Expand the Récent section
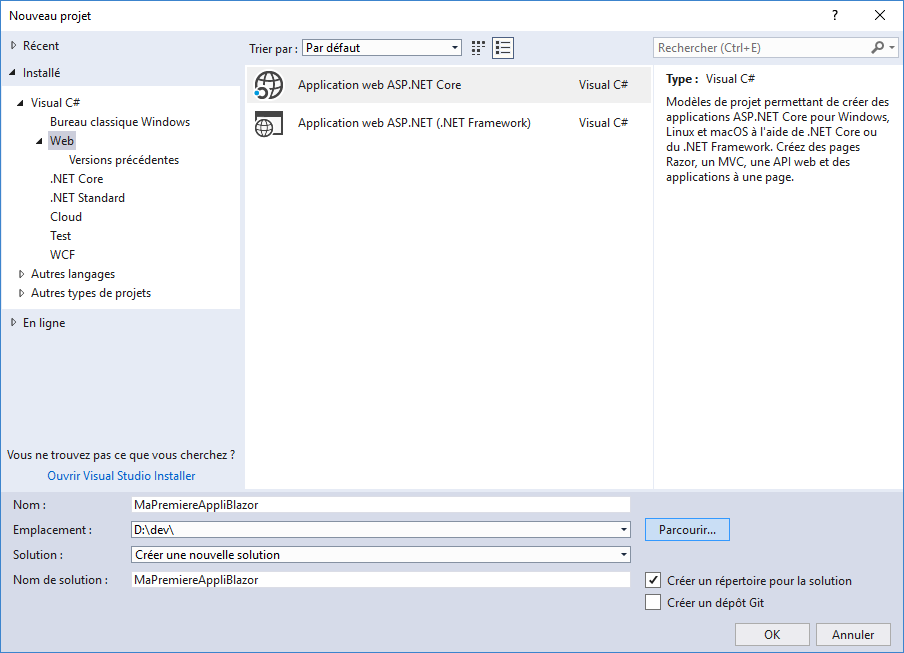 coord(14,46)
